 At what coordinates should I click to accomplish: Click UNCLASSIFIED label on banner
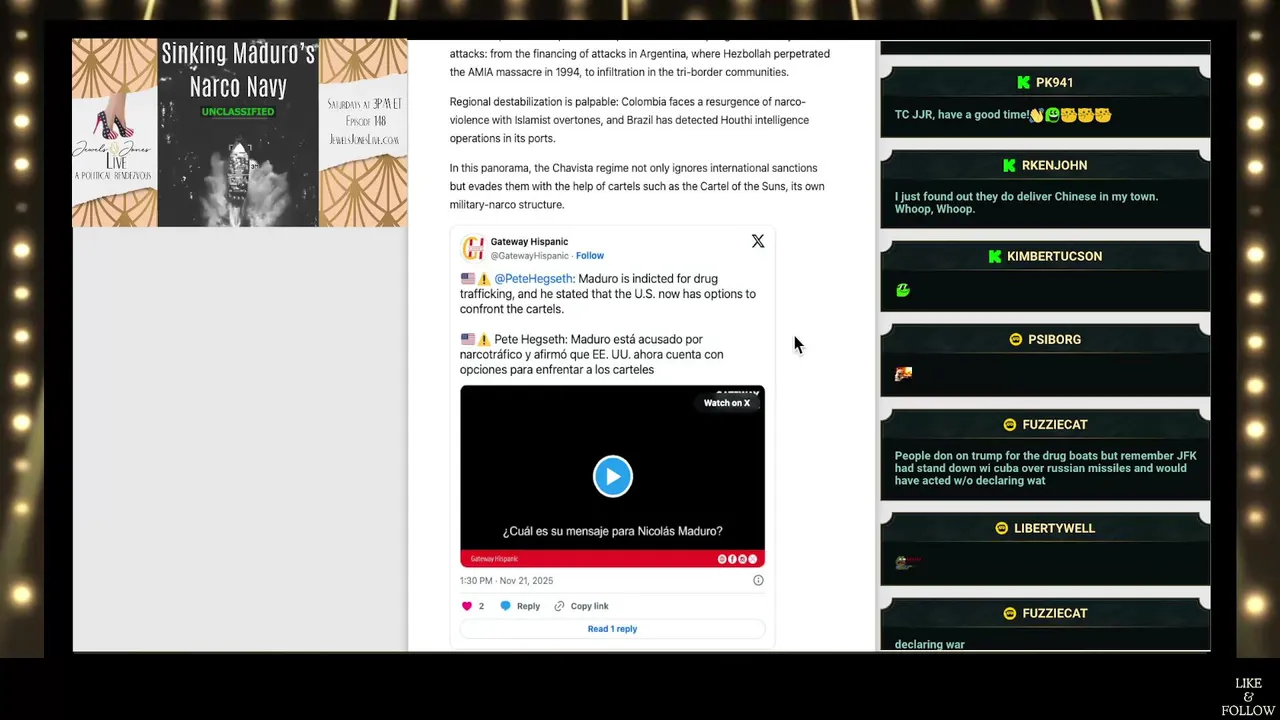point(238,112)
